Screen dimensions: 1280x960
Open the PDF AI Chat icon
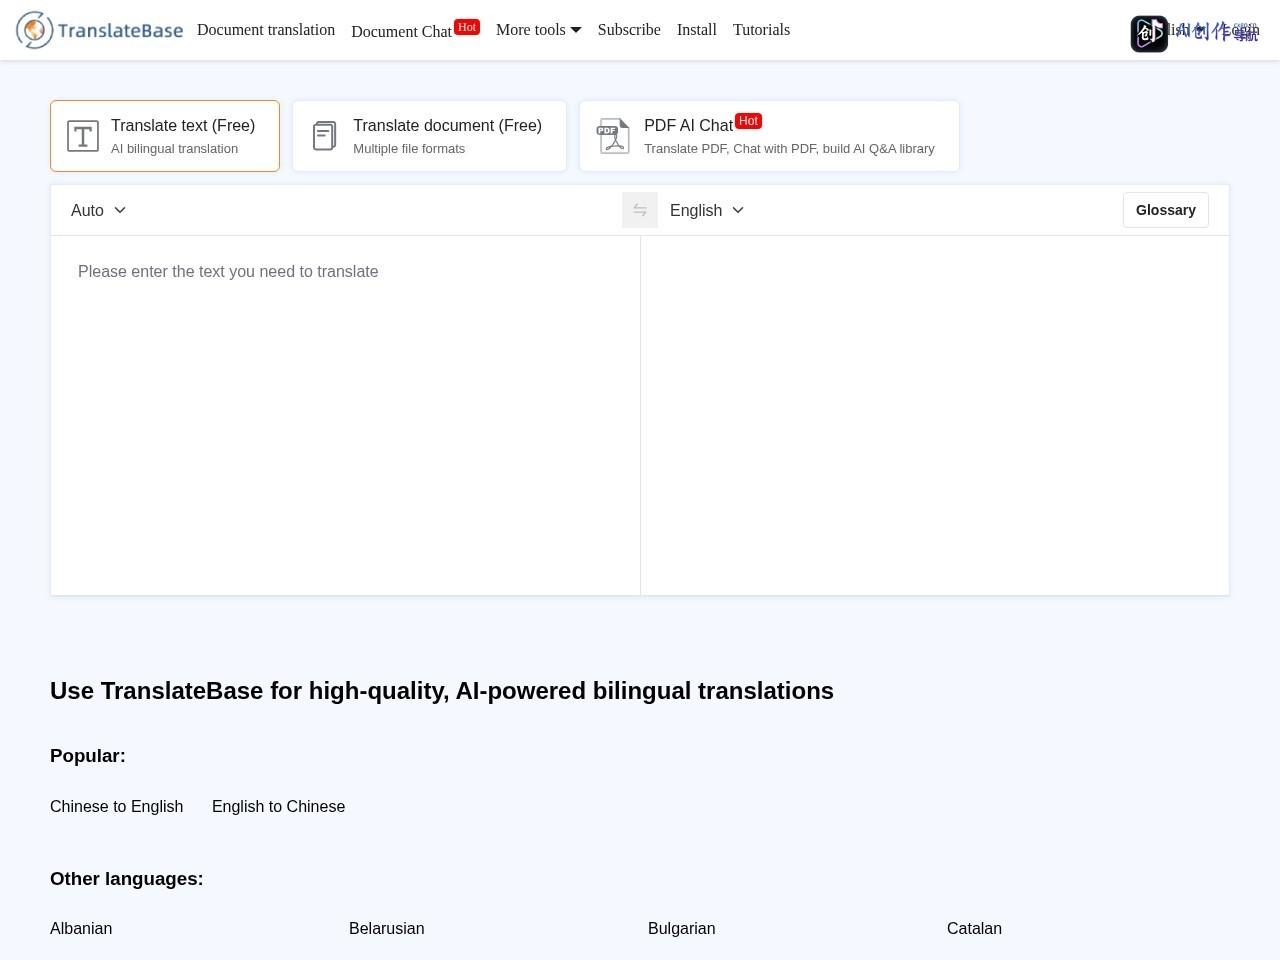(613, 136)
